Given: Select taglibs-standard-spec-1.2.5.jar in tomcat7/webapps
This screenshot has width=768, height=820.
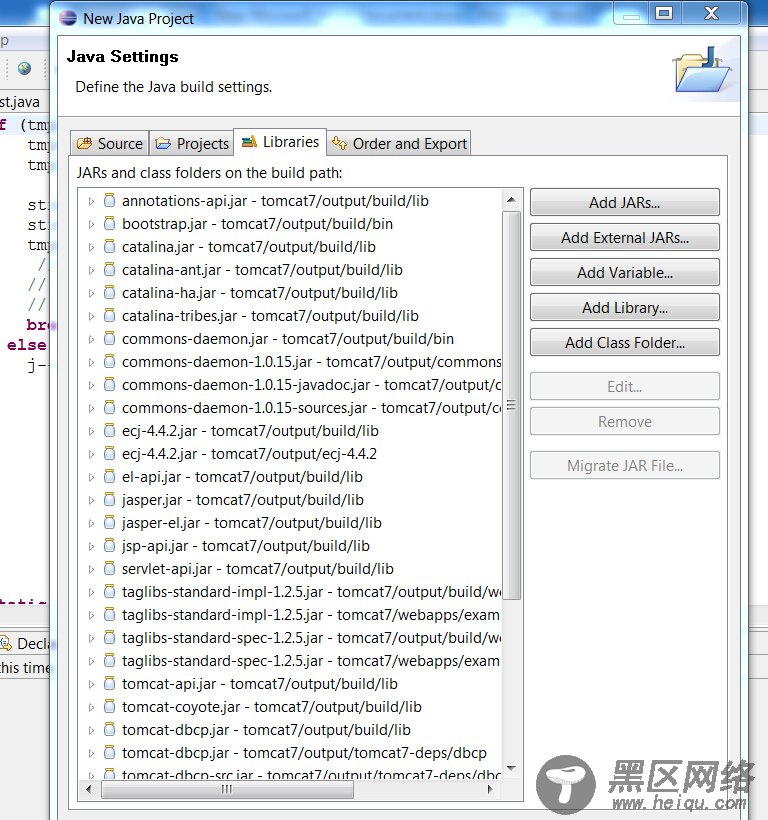Looking at the screenshot, I should click(311, 660).
